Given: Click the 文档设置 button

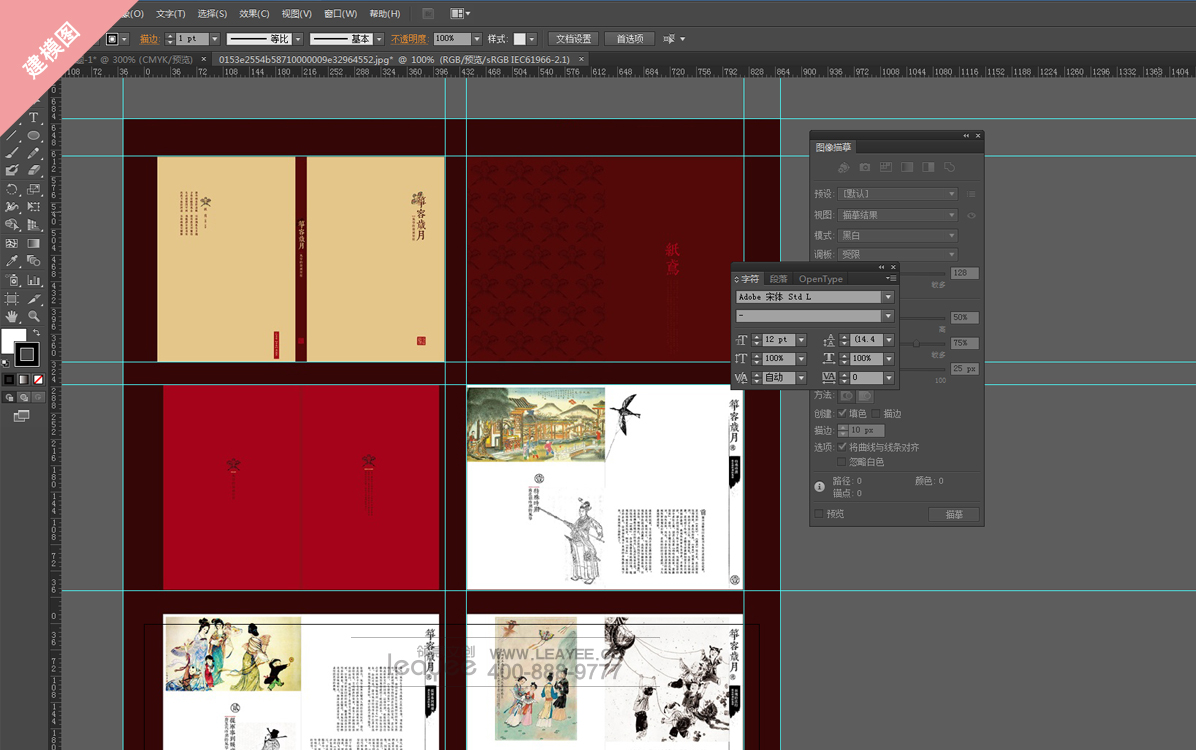Looking at the screenshot, I should pyautogui.click(x=573, y=39).
